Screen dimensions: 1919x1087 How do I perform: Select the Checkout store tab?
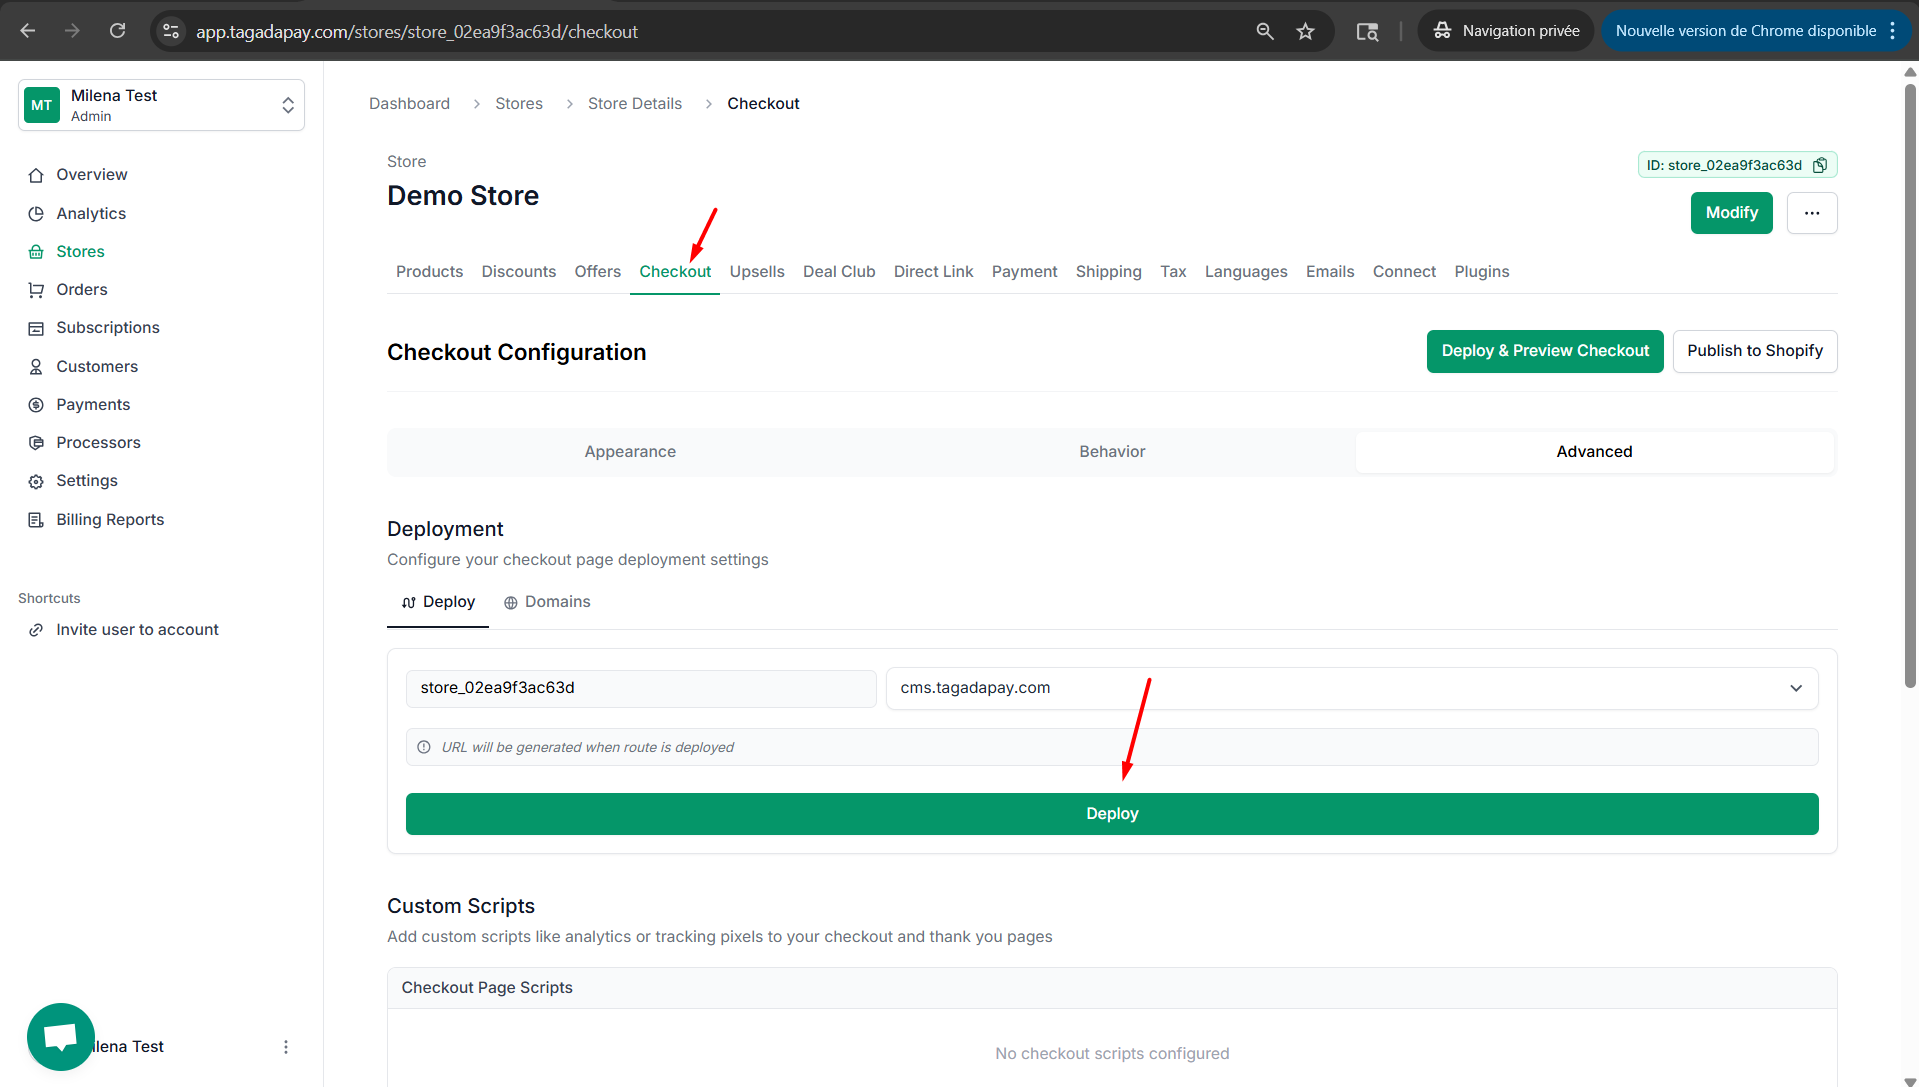pyautogui.click(x=675, y=272)
